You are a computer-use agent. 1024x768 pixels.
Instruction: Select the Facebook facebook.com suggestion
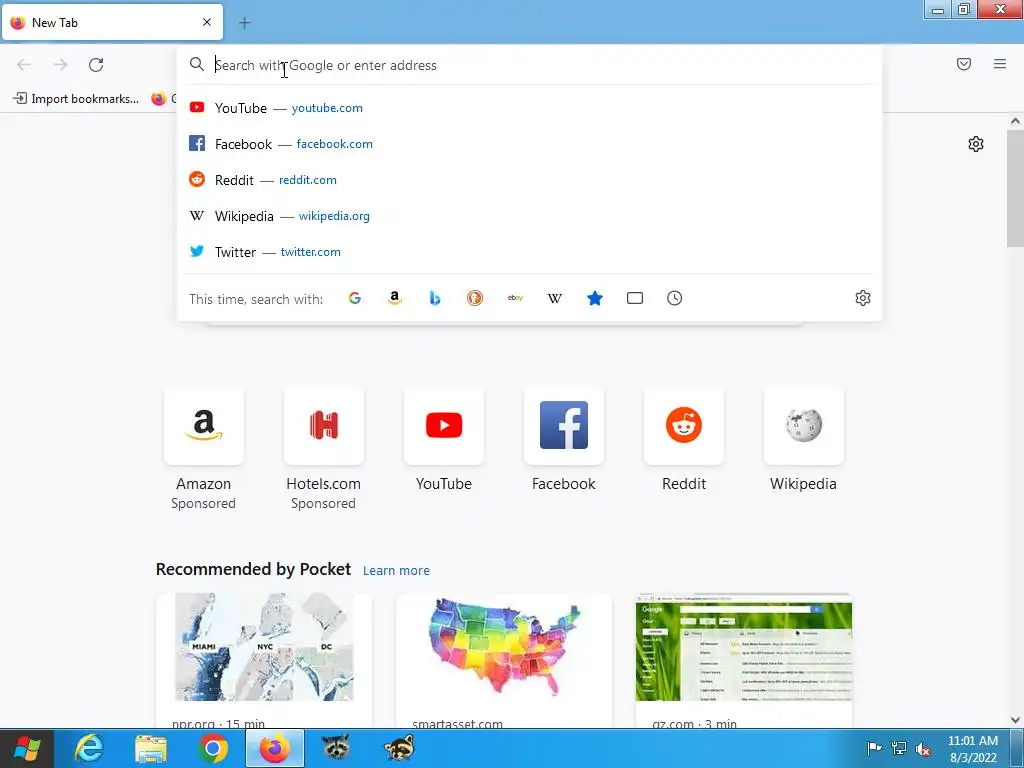529,144
